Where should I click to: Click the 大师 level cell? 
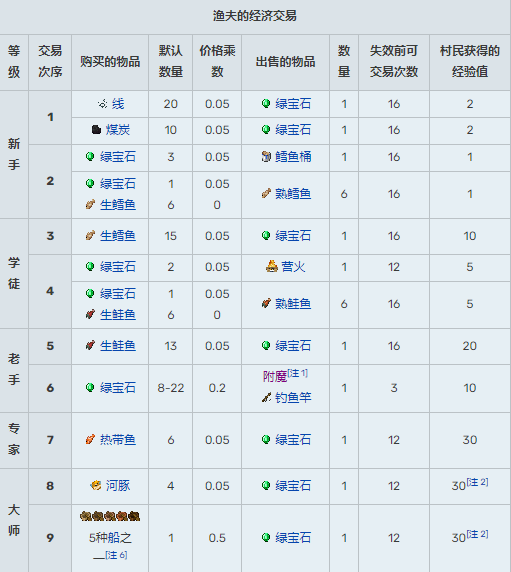click(x=14, y=521)
